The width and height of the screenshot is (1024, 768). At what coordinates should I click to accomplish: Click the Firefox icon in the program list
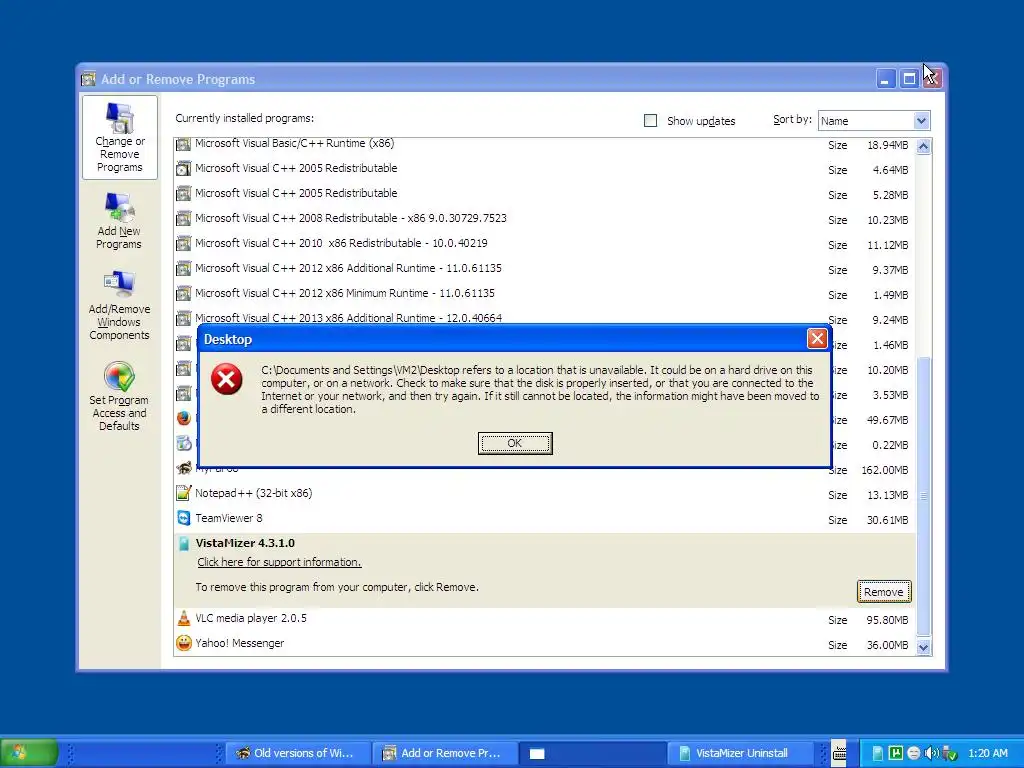pyautogui.click(x=184, y=419)
